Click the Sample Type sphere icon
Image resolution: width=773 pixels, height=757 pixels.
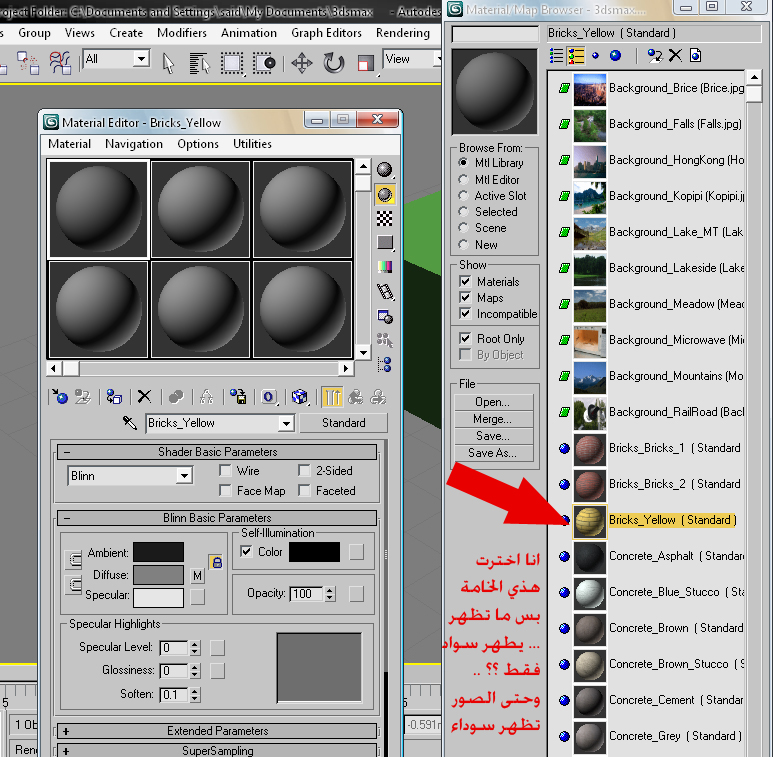(385, 170)
